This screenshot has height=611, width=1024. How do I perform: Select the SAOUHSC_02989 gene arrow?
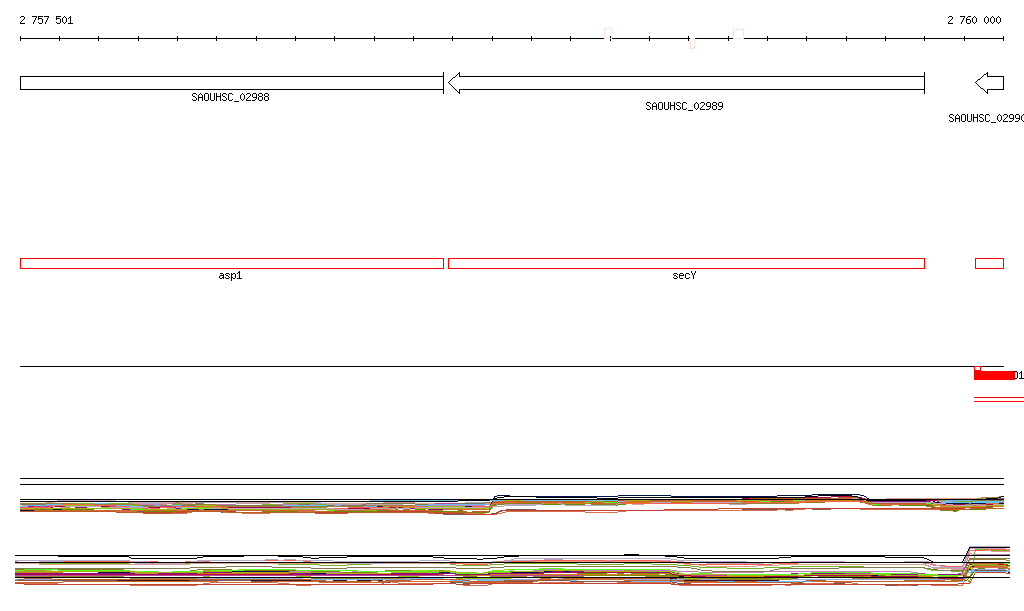[686, 83]
